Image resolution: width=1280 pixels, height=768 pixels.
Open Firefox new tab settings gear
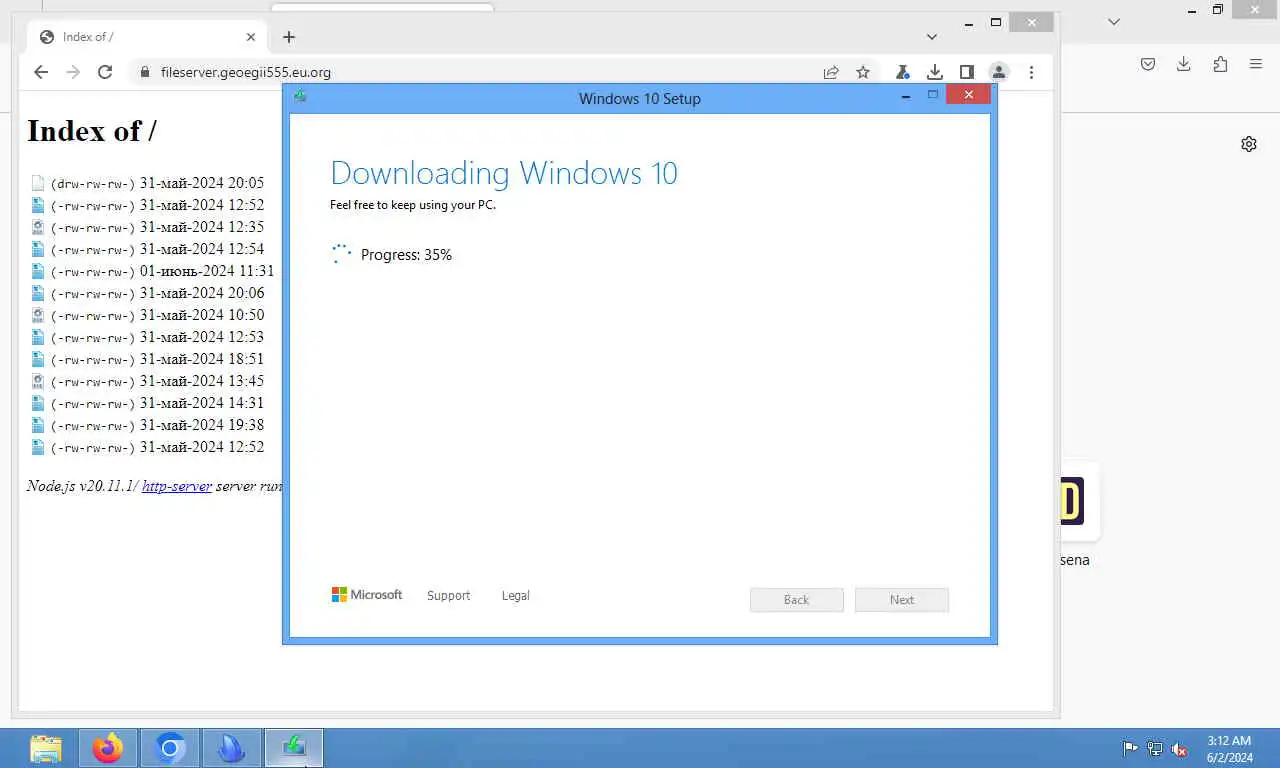pos(1249,144)
